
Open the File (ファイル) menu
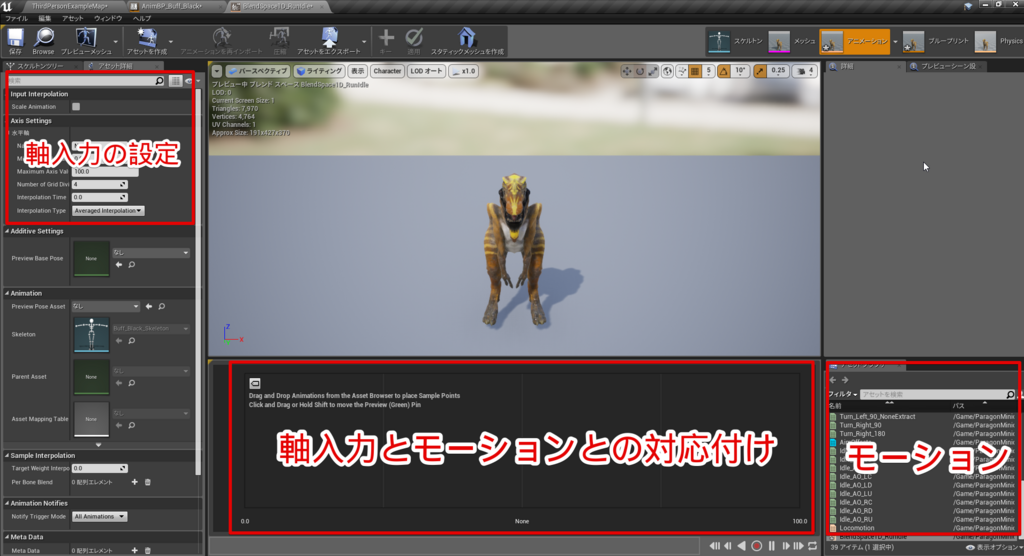click(x=16, y=18)
